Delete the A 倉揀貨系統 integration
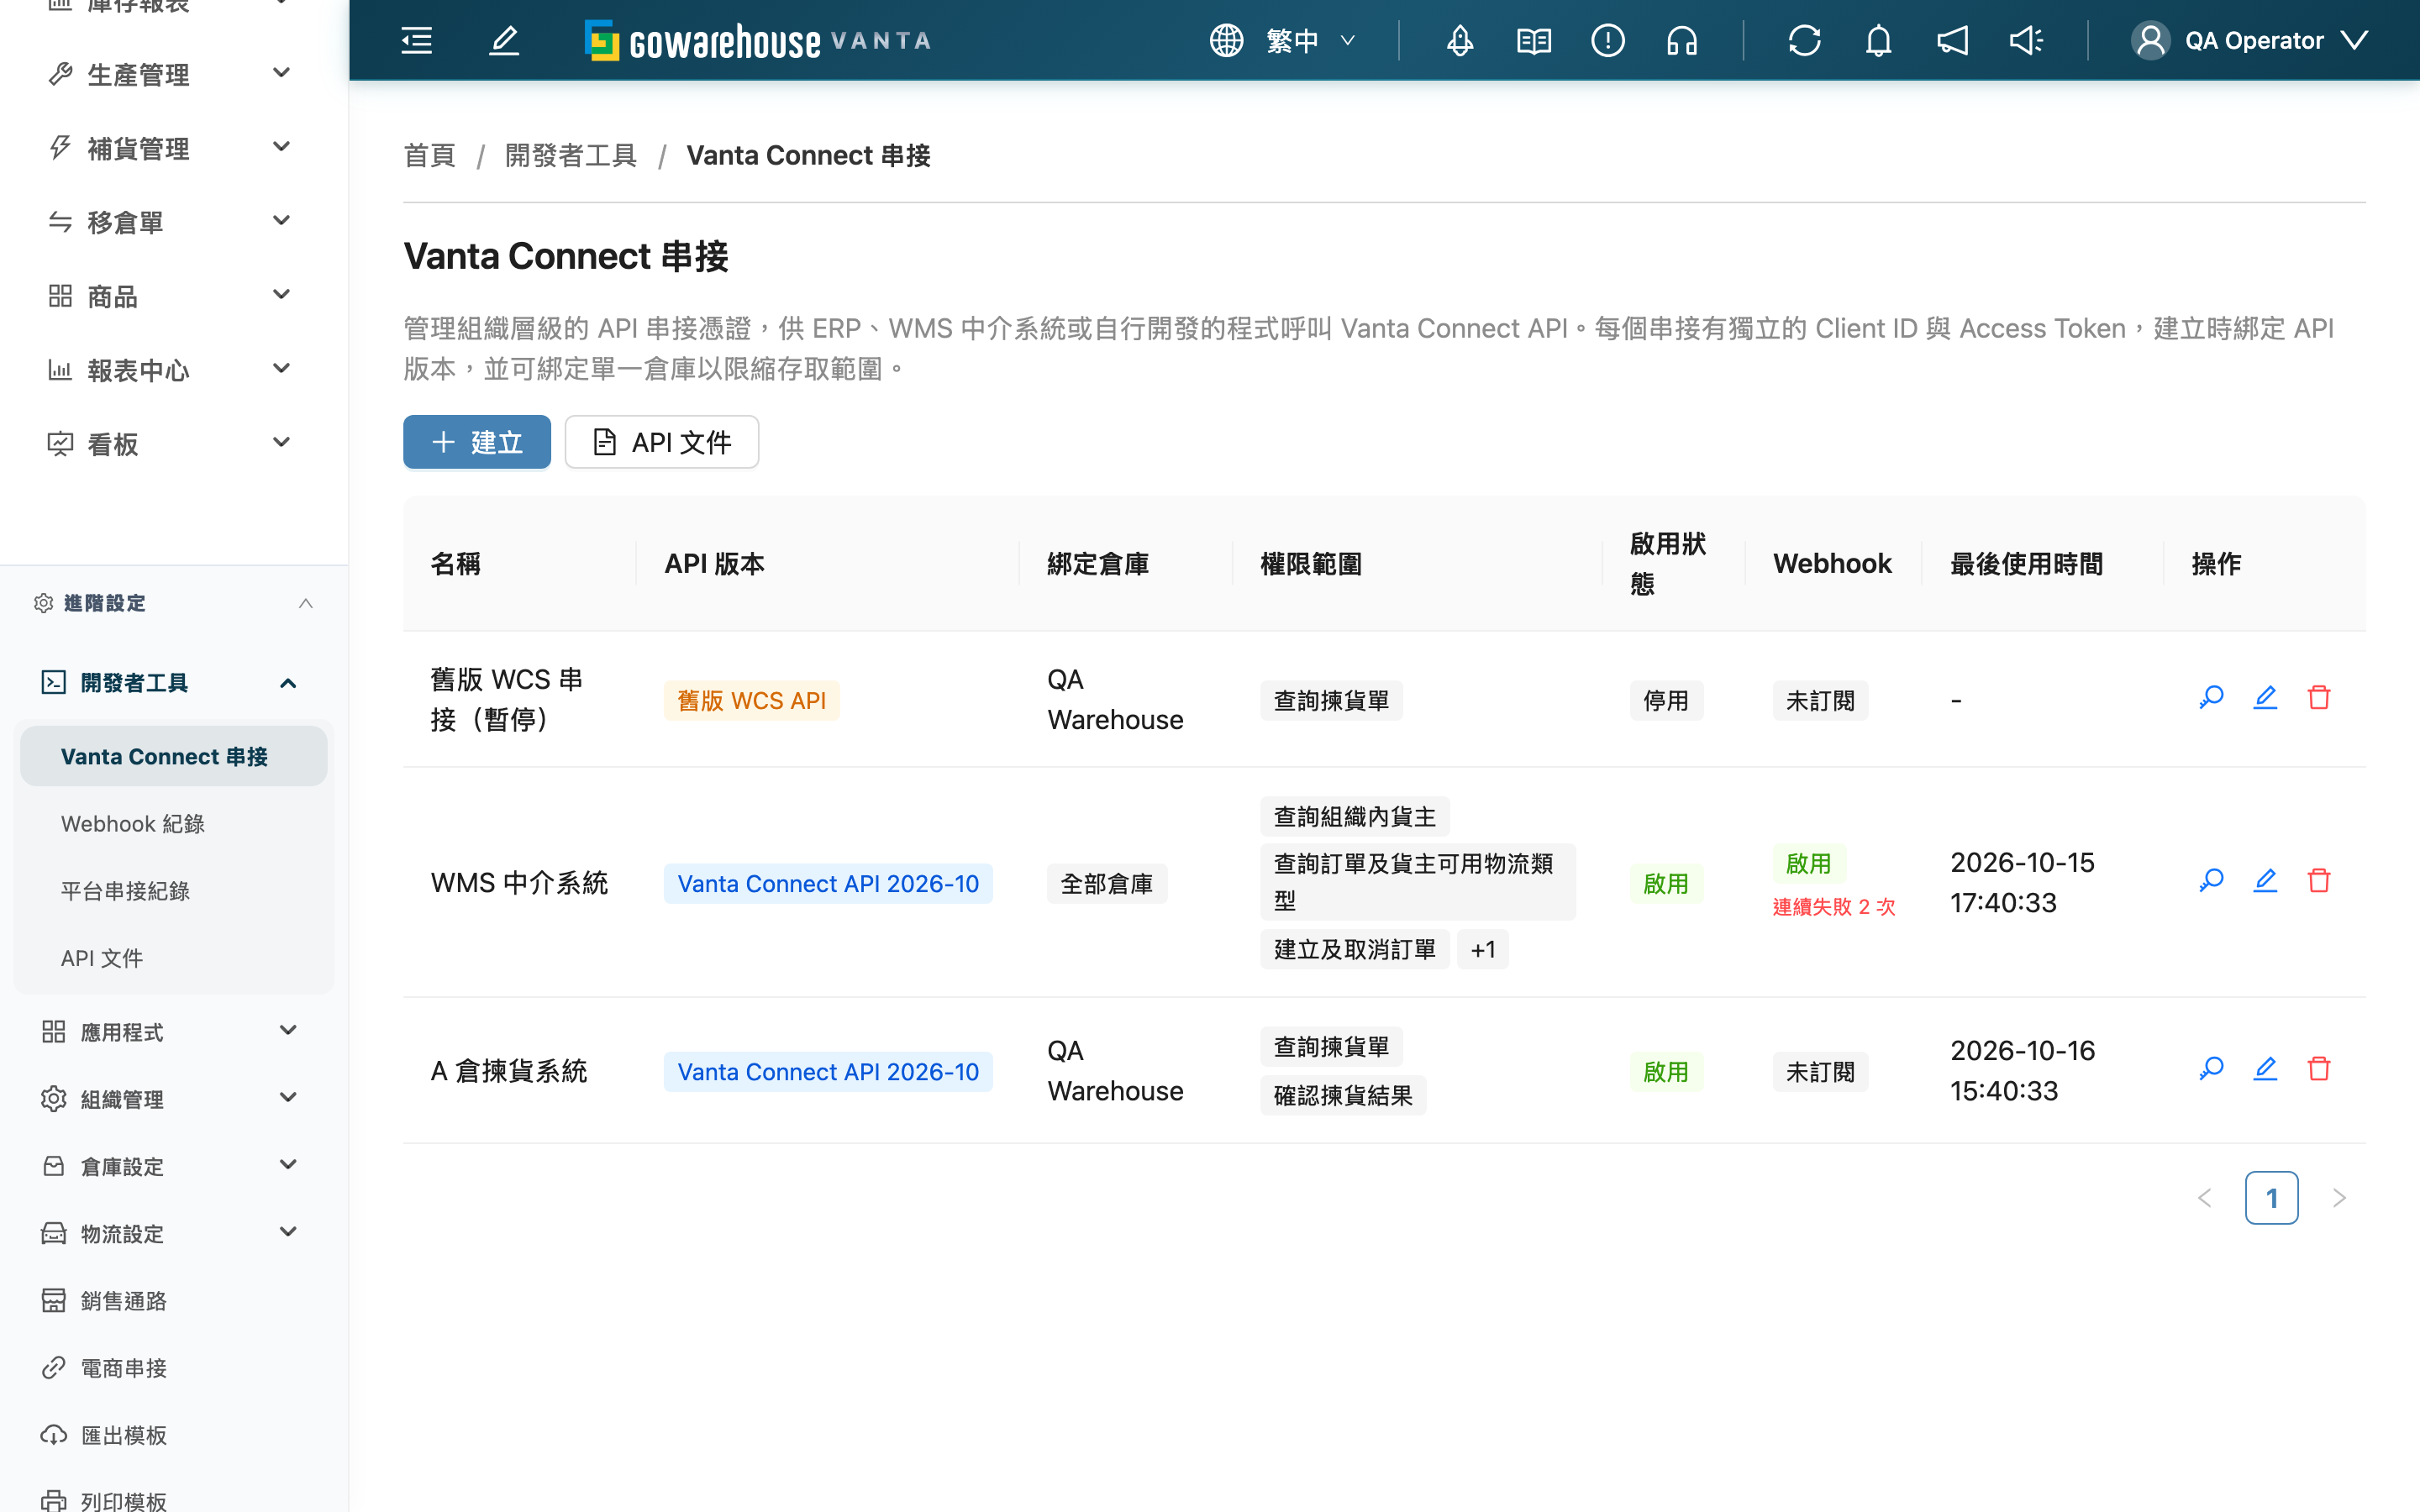 2319,1068
